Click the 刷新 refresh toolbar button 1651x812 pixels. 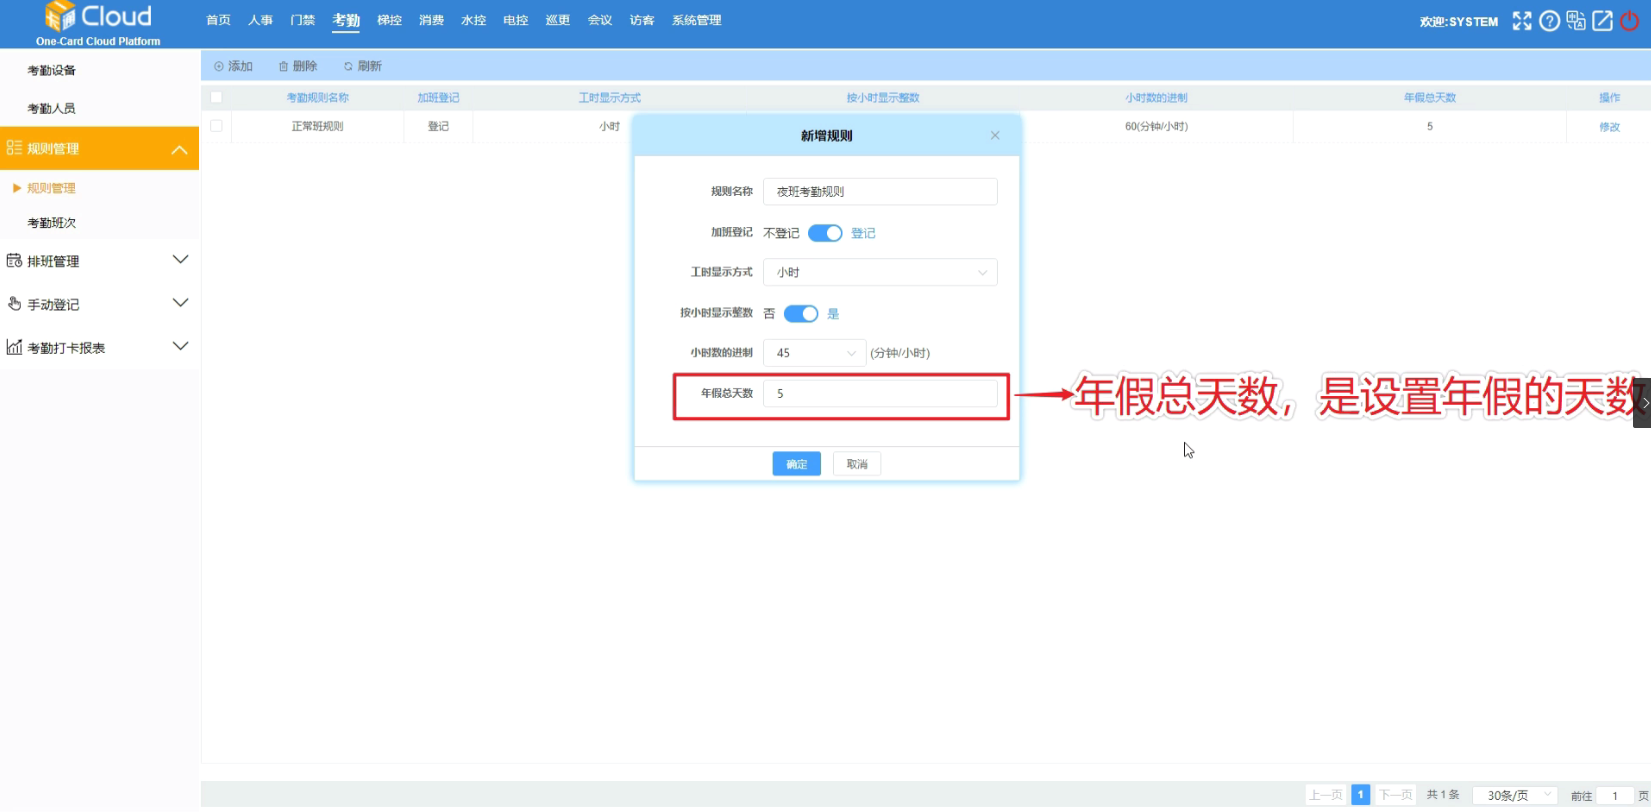pyautogui.click(x=363, y=66)
